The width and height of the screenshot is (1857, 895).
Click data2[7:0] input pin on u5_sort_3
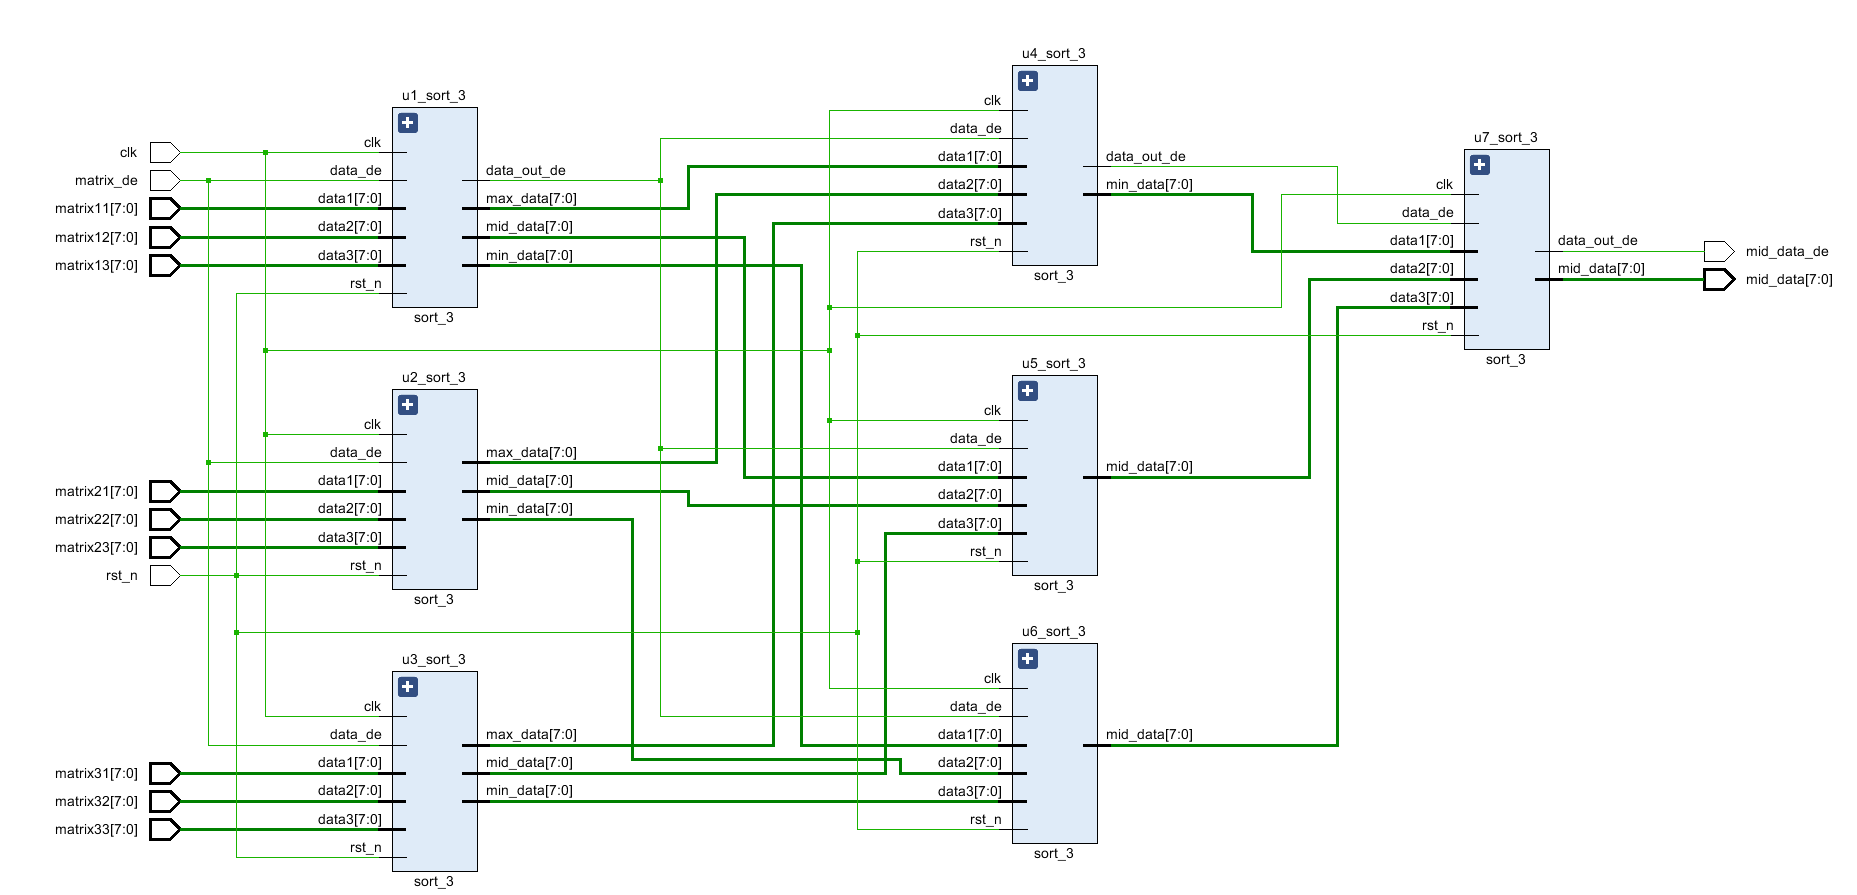pos(970,495)
